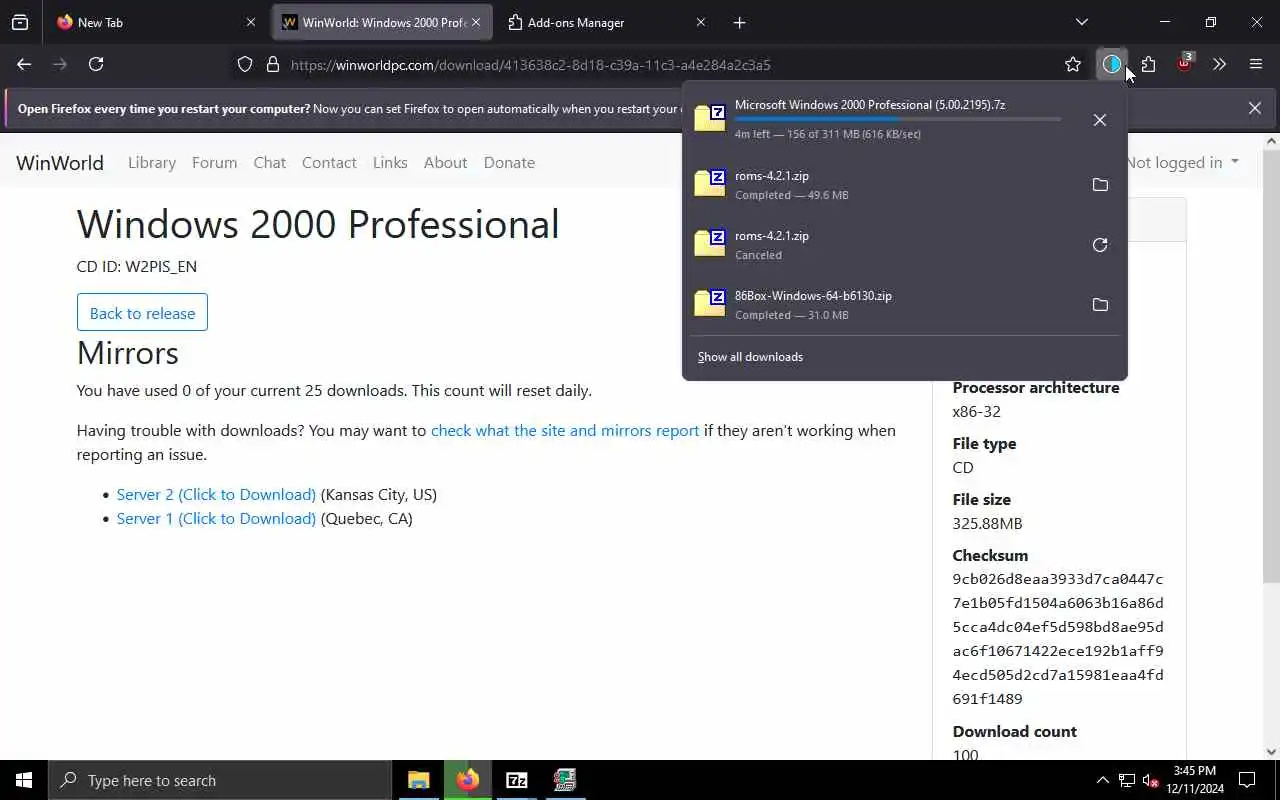Open File Explorer from taskbar
1280x800 pixels.
[418, 780]
